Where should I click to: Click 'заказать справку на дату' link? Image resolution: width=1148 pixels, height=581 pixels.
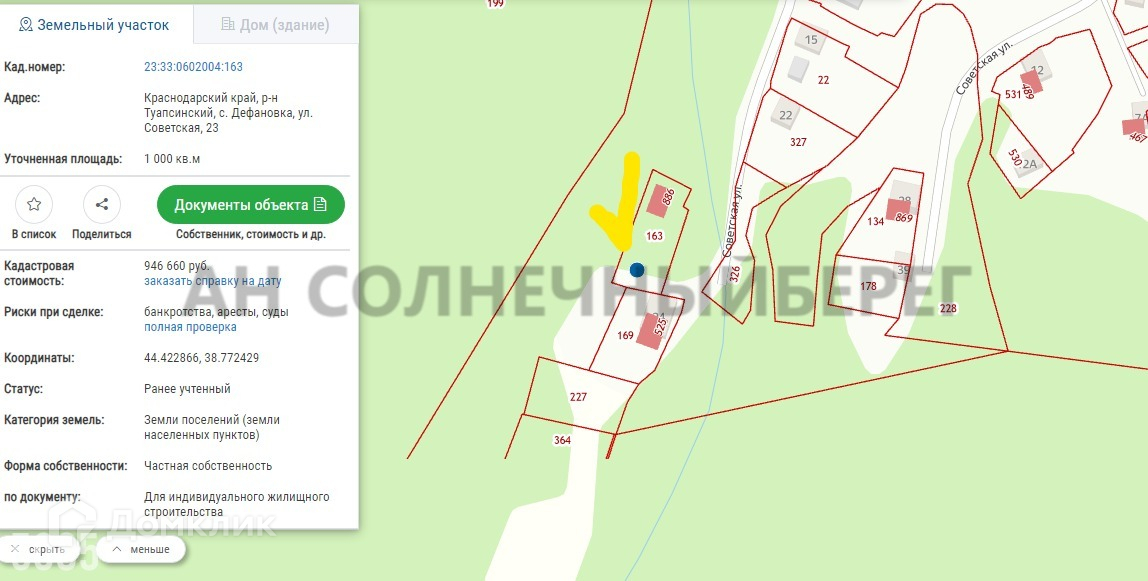pyautogui.click(x=212, y=281)
